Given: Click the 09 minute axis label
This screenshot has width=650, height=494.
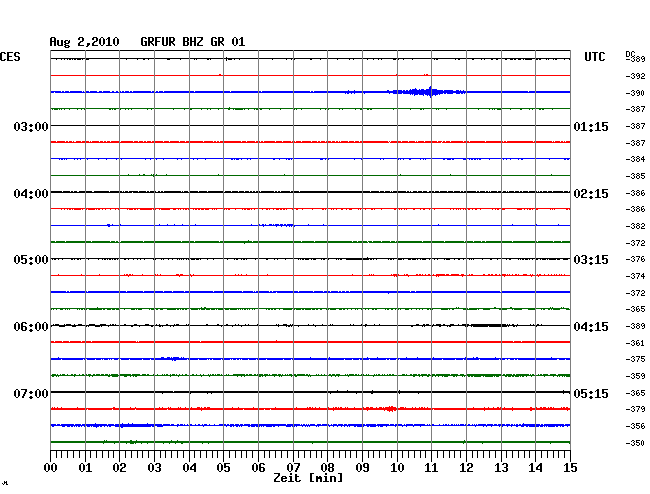Looking at the screenshot, I should point(362,468).
